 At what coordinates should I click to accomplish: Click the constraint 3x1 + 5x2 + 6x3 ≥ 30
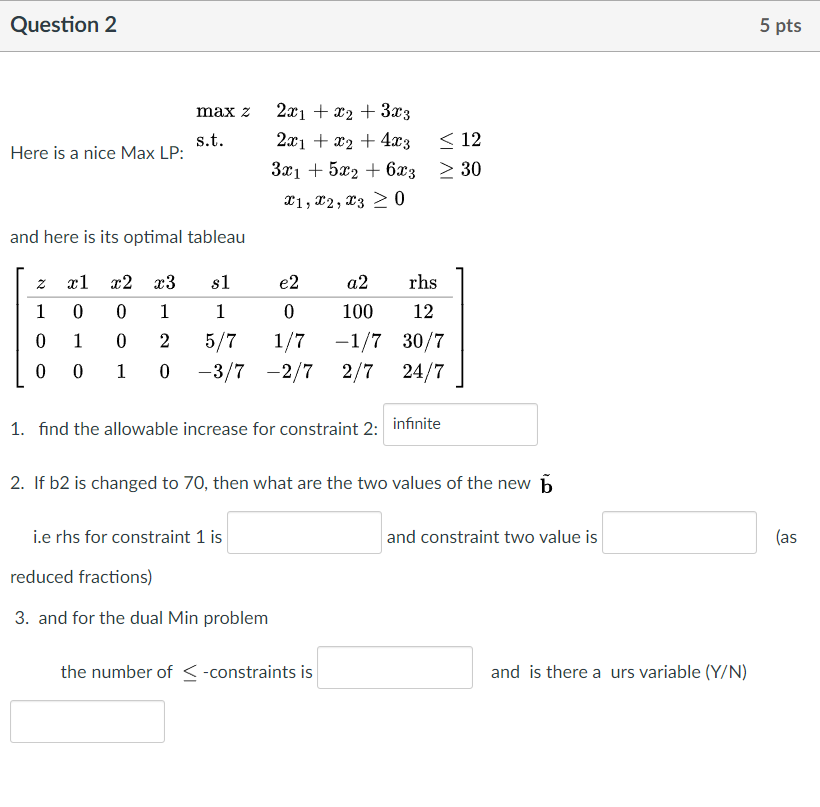pyautogui.click(x=355, y=170)
